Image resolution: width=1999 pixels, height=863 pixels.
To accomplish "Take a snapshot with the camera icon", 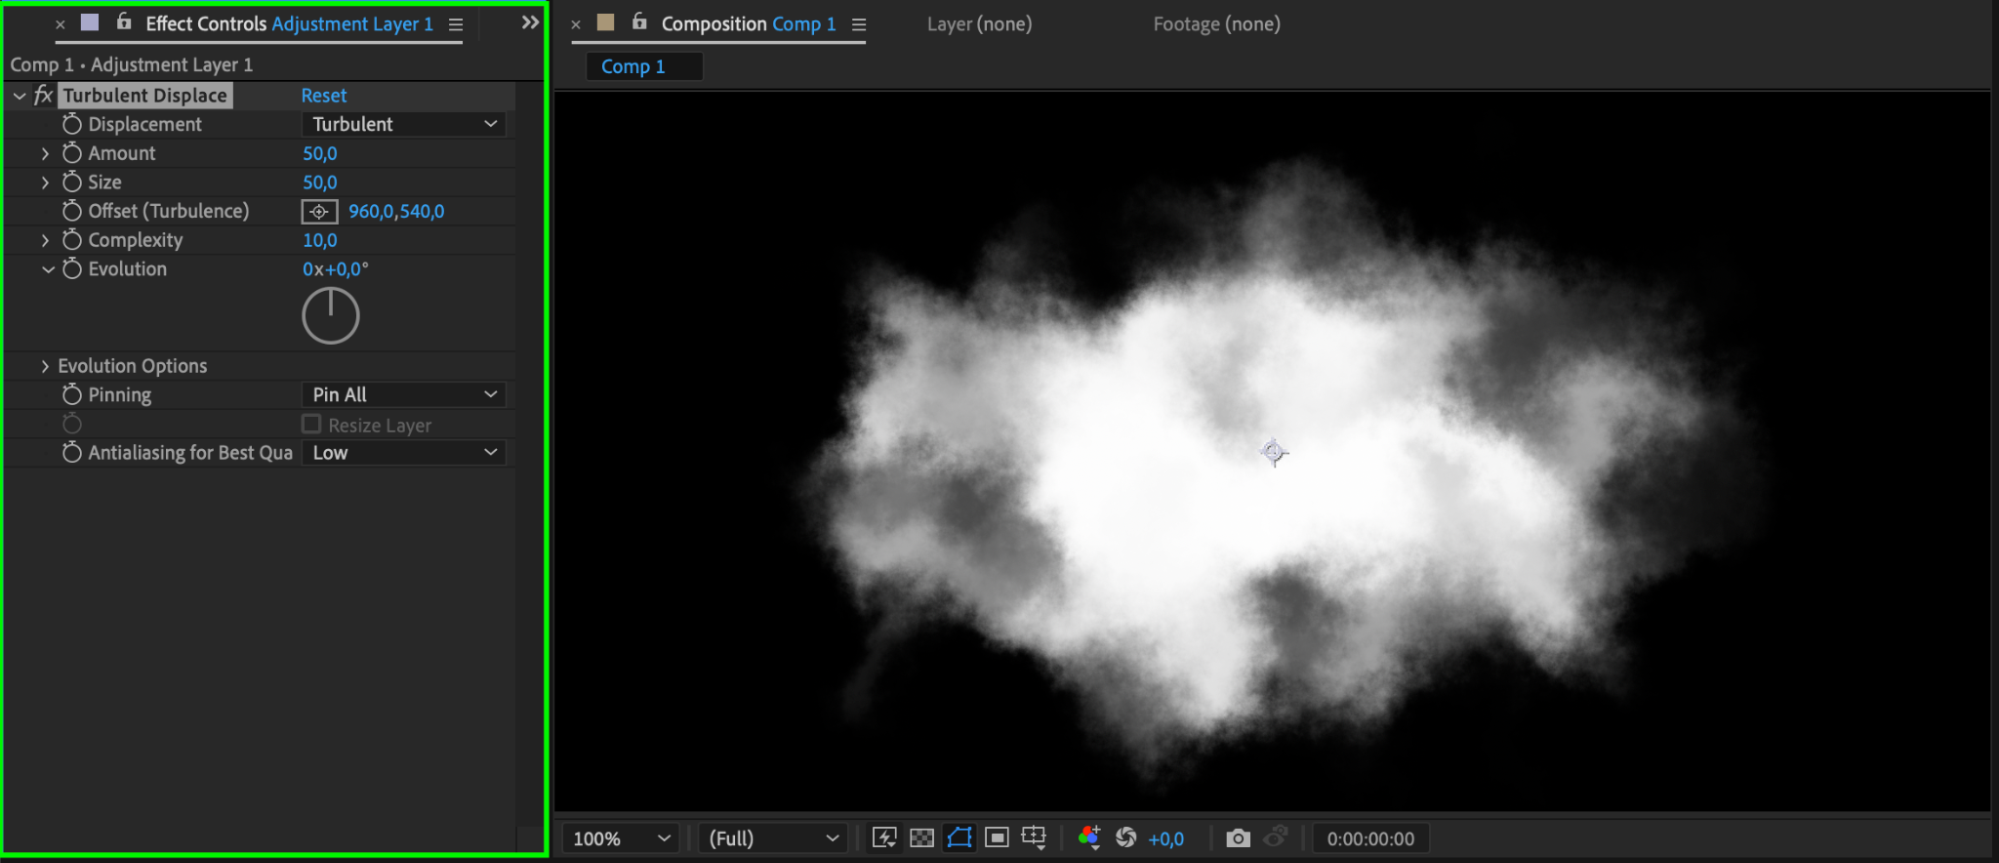I will [1238, 838].
